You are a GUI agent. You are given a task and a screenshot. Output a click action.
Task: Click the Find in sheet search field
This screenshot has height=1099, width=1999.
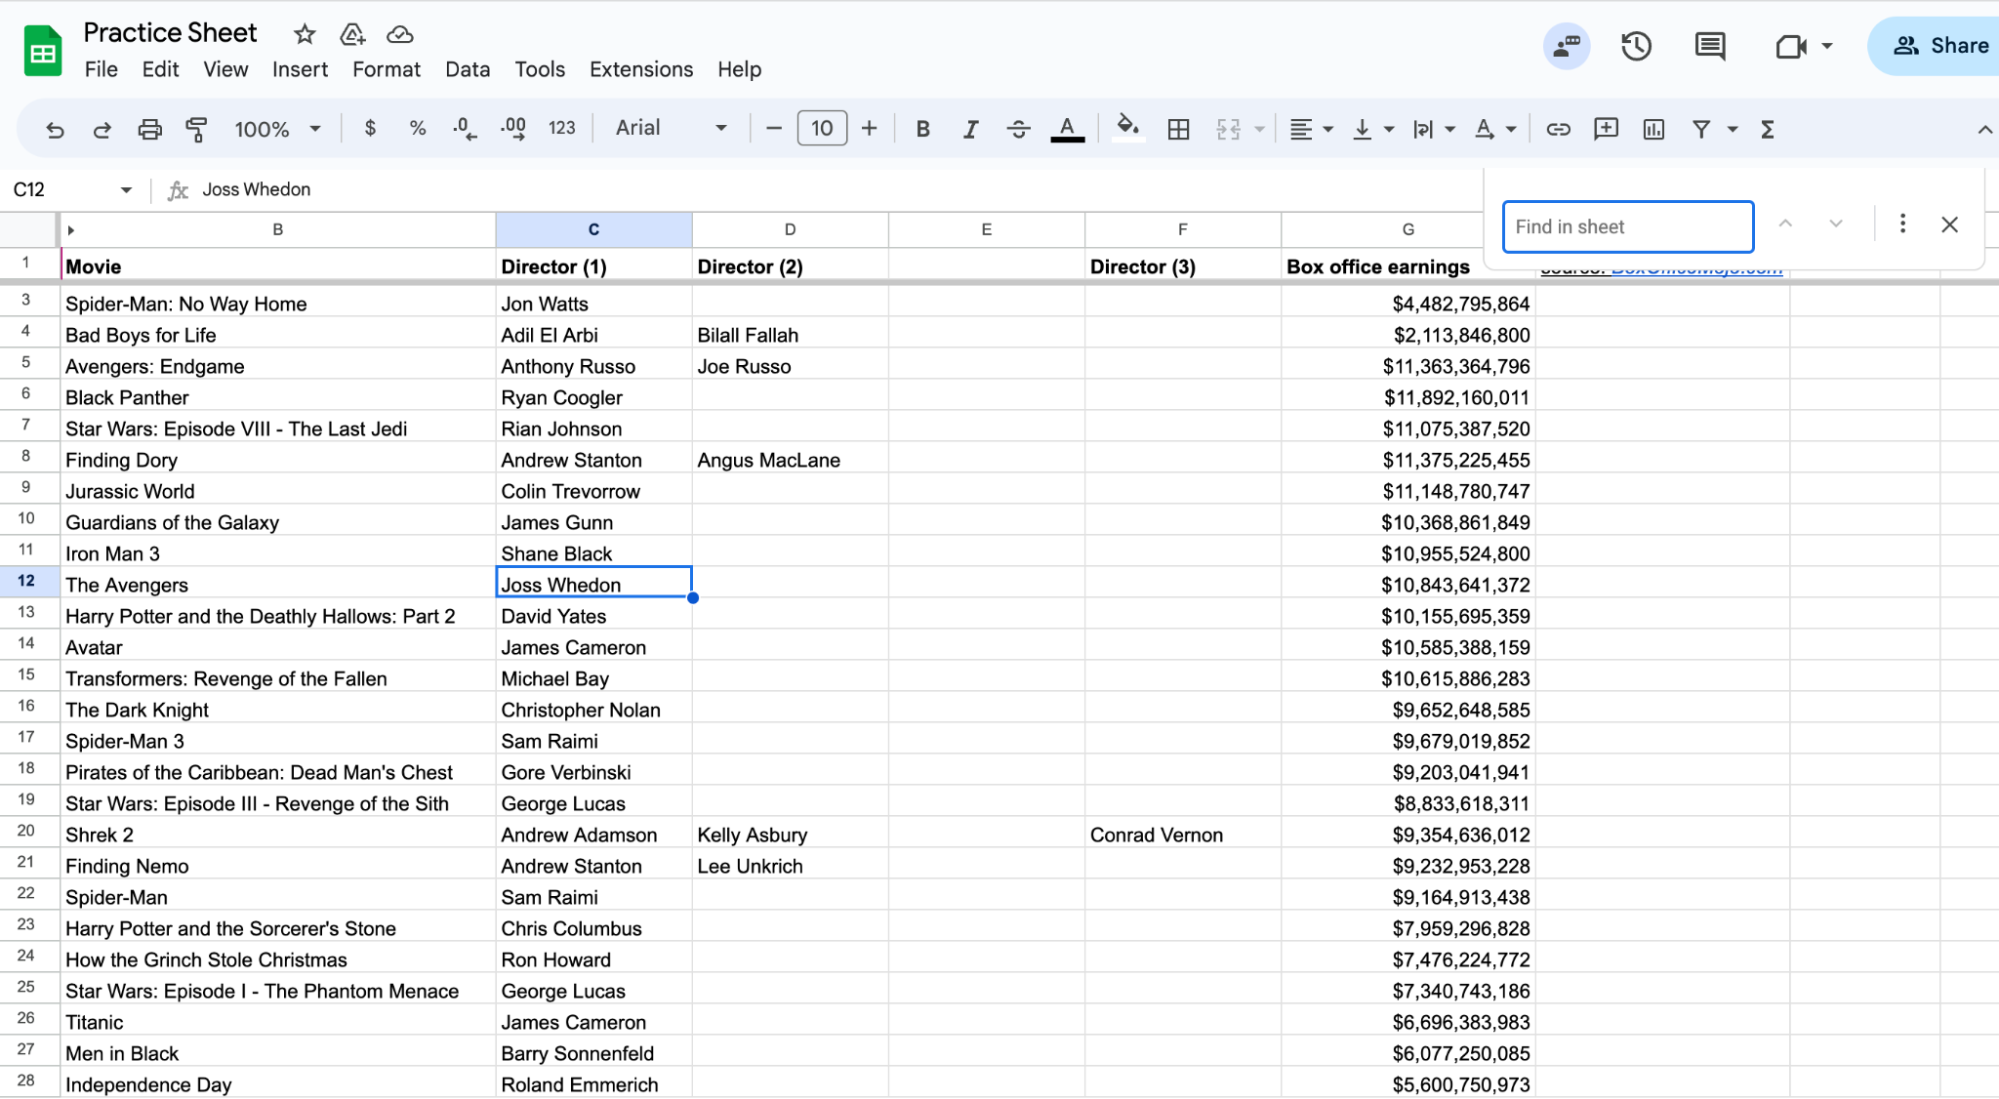click(x=1628, y=227)
